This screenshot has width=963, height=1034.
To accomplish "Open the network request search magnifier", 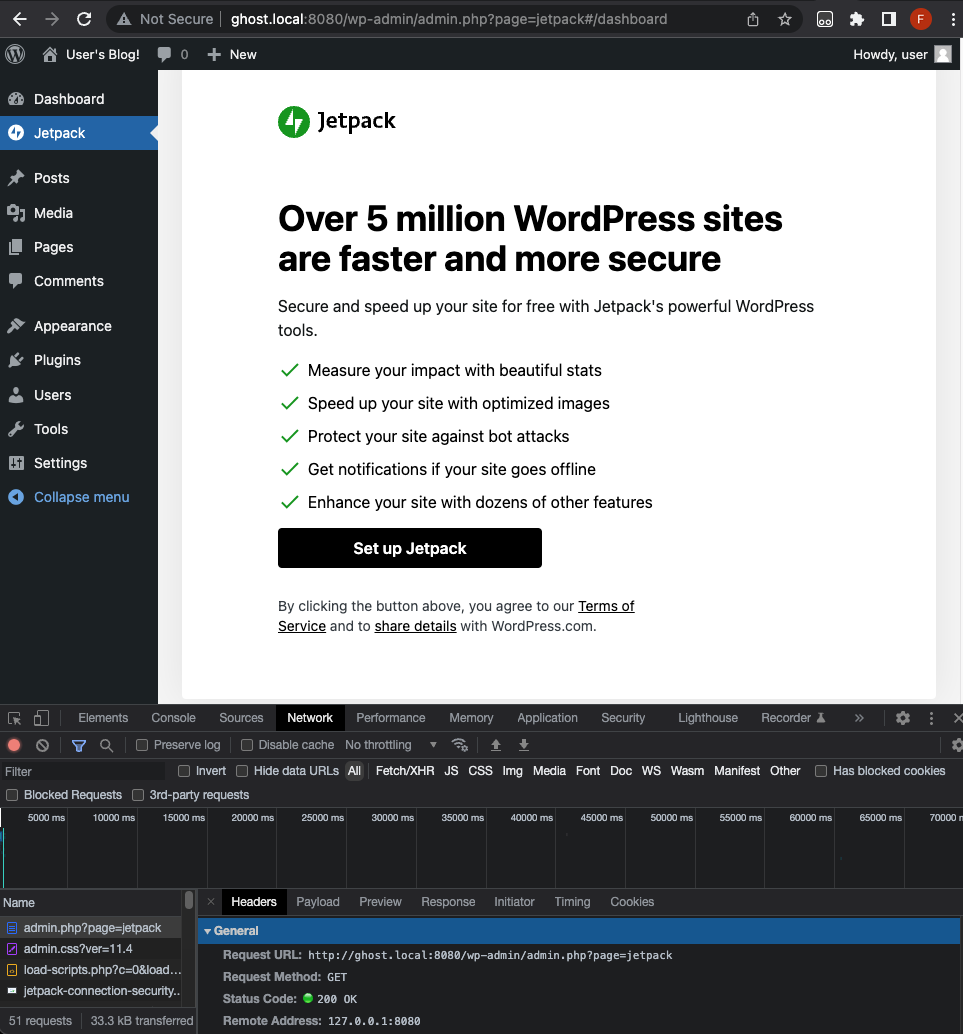I will click(x=104, y=744).
